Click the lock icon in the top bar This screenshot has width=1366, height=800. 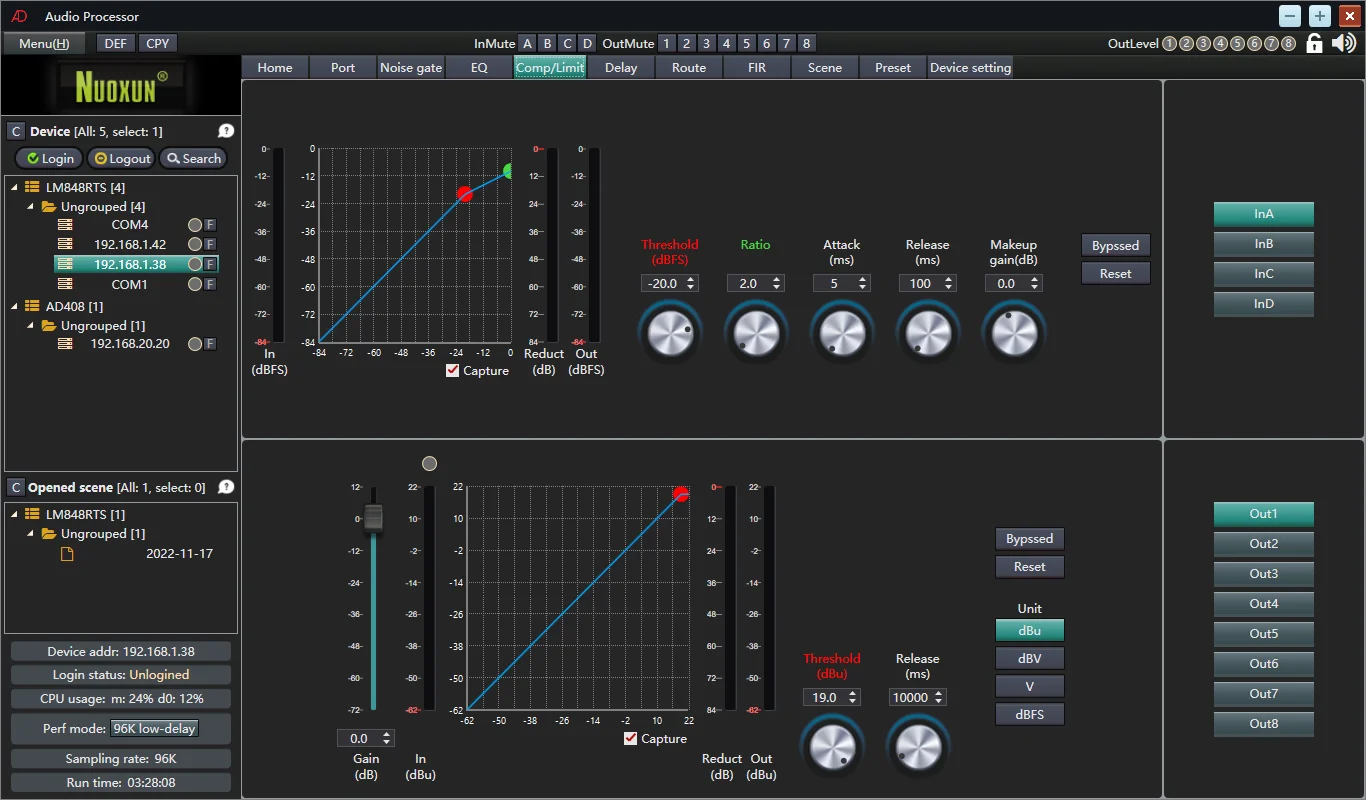pyautogui.click(x=1315, y=43)
